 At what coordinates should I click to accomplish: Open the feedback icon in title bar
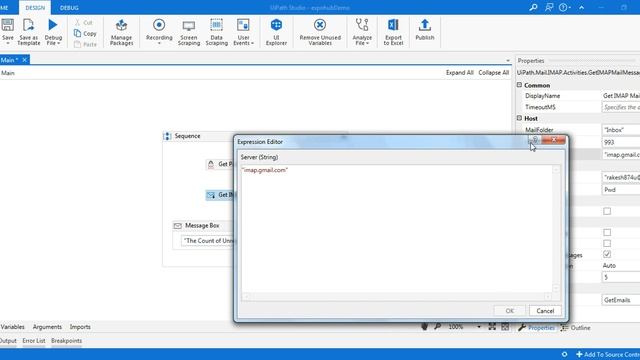[x=549, y=7]
